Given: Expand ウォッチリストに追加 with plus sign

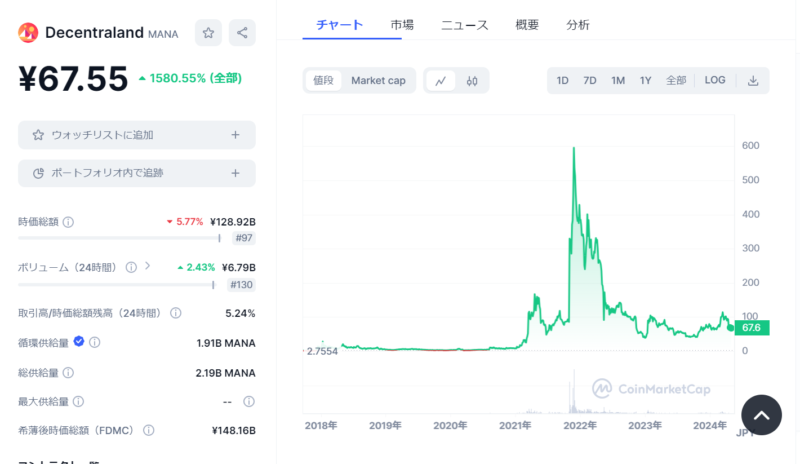Looking at the screenshot, I should click(235, 135).
